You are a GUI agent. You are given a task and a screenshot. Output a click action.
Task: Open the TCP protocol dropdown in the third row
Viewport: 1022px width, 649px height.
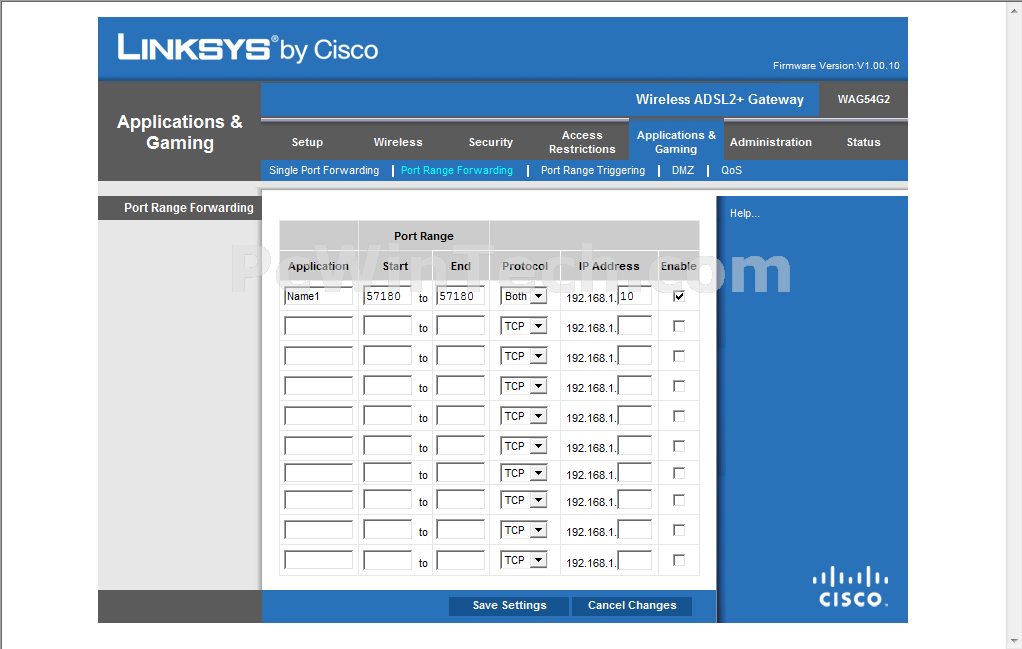(523, 356)
